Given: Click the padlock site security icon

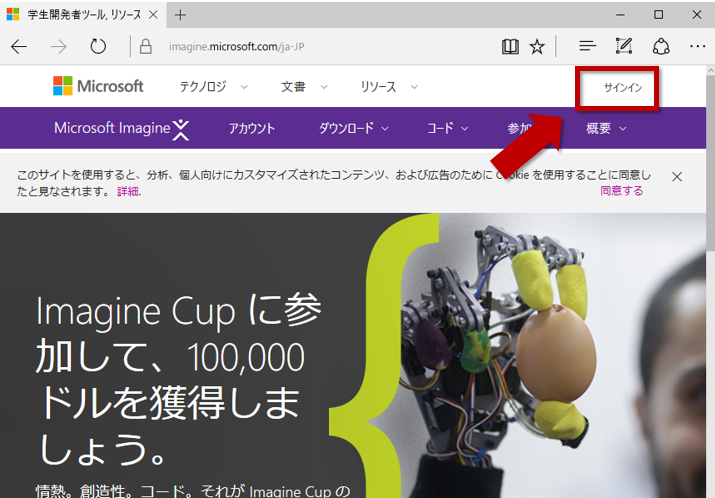Looking at the screenshot, I should (x=145, y=47).
